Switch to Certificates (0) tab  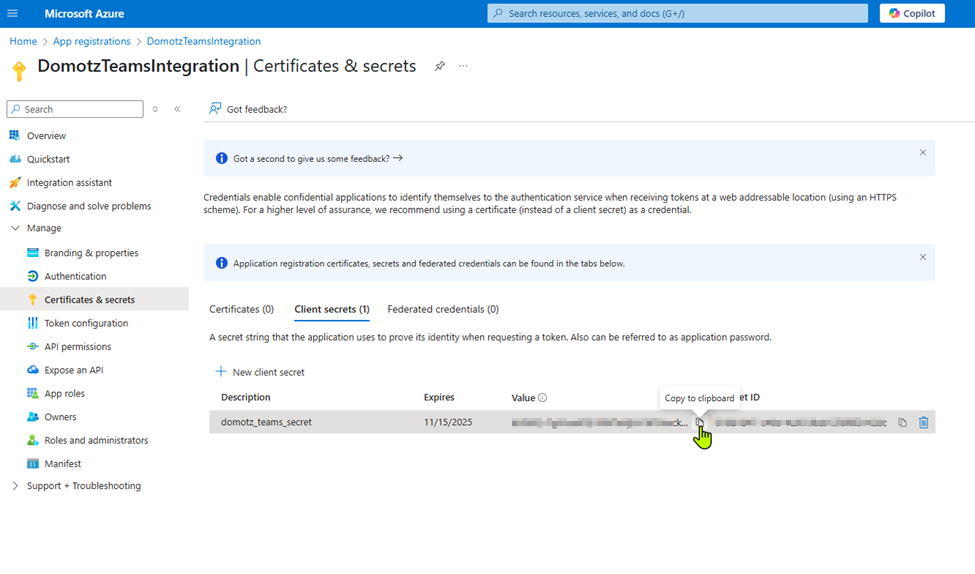pos(241,309)
